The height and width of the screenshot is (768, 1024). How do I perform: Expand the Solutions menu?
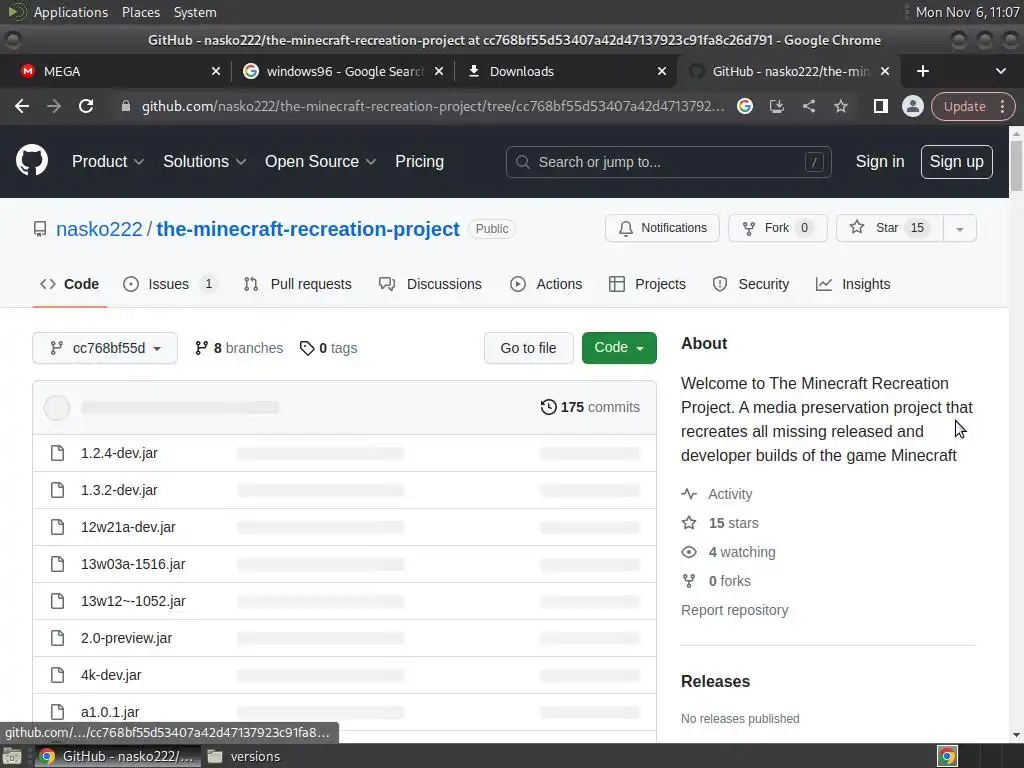point(204,161)
